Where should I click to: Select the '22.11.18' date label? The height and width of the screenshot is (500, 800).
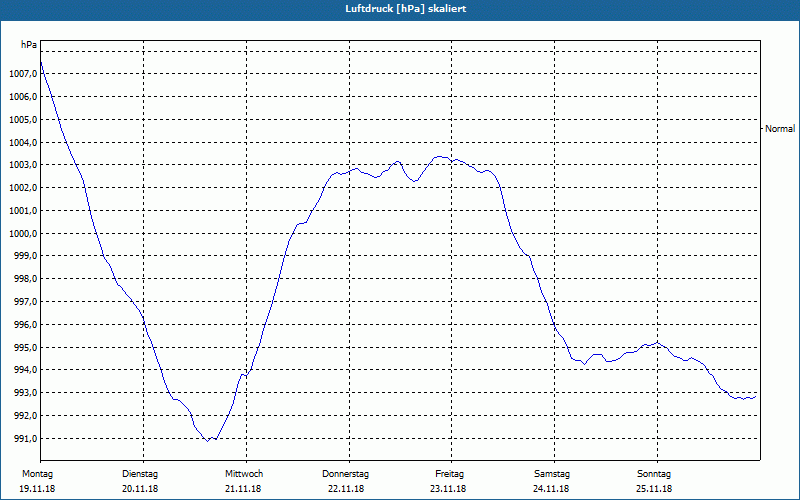pos(346,489)
